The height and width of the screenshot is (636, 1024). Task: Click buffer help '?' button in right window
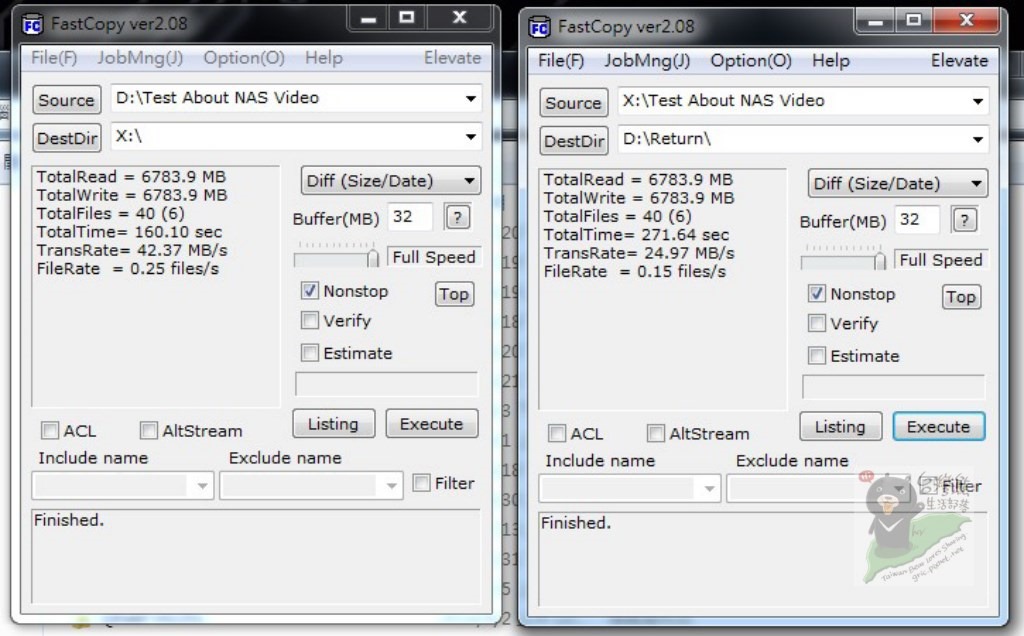965,220
